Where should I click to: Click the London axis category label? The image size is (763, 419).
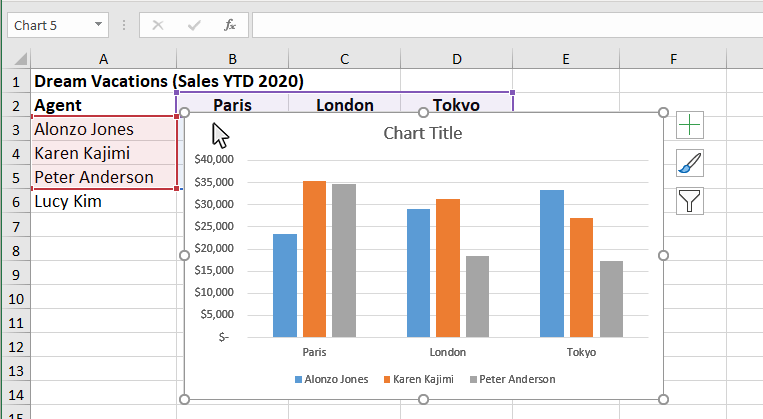(448, 352)
